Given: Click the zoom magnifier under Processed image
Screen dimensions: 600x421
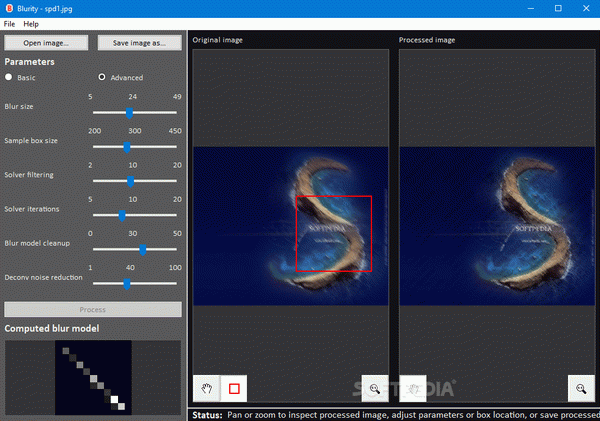Looking at the screenshot, I should (581, 388).
